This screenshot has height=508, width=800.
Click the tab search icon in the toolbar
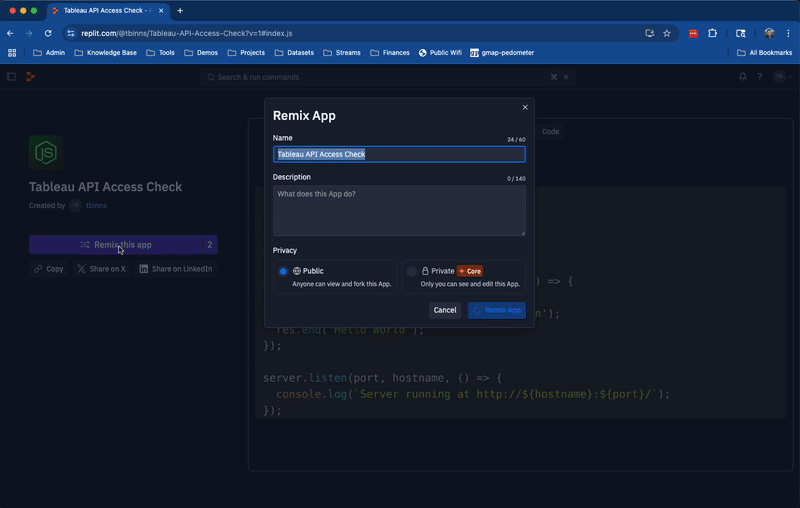coord(741,33)
